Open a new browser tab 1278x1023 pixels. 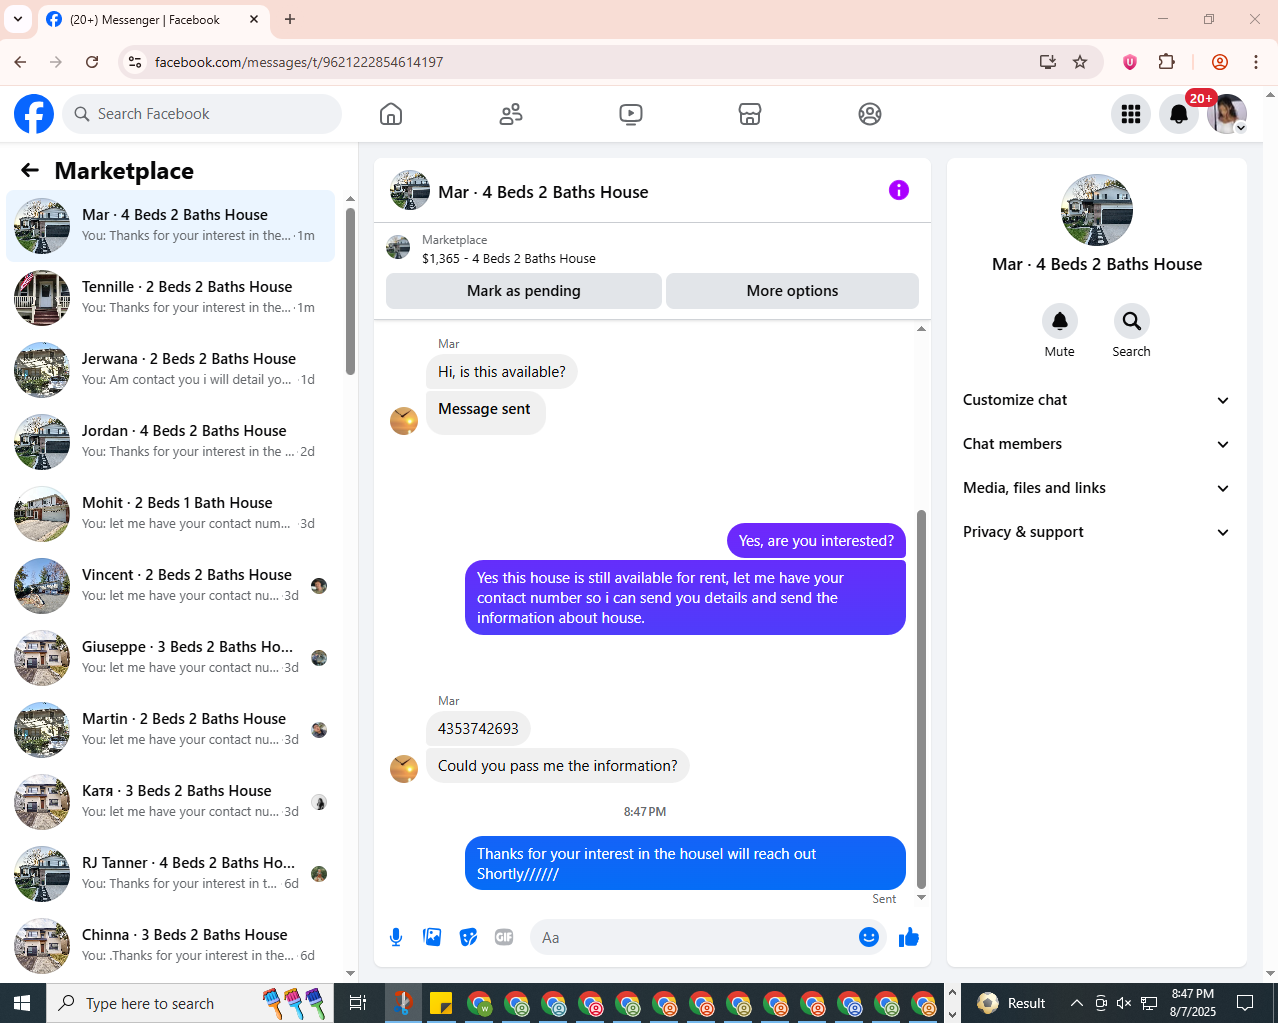coord(290,19)
